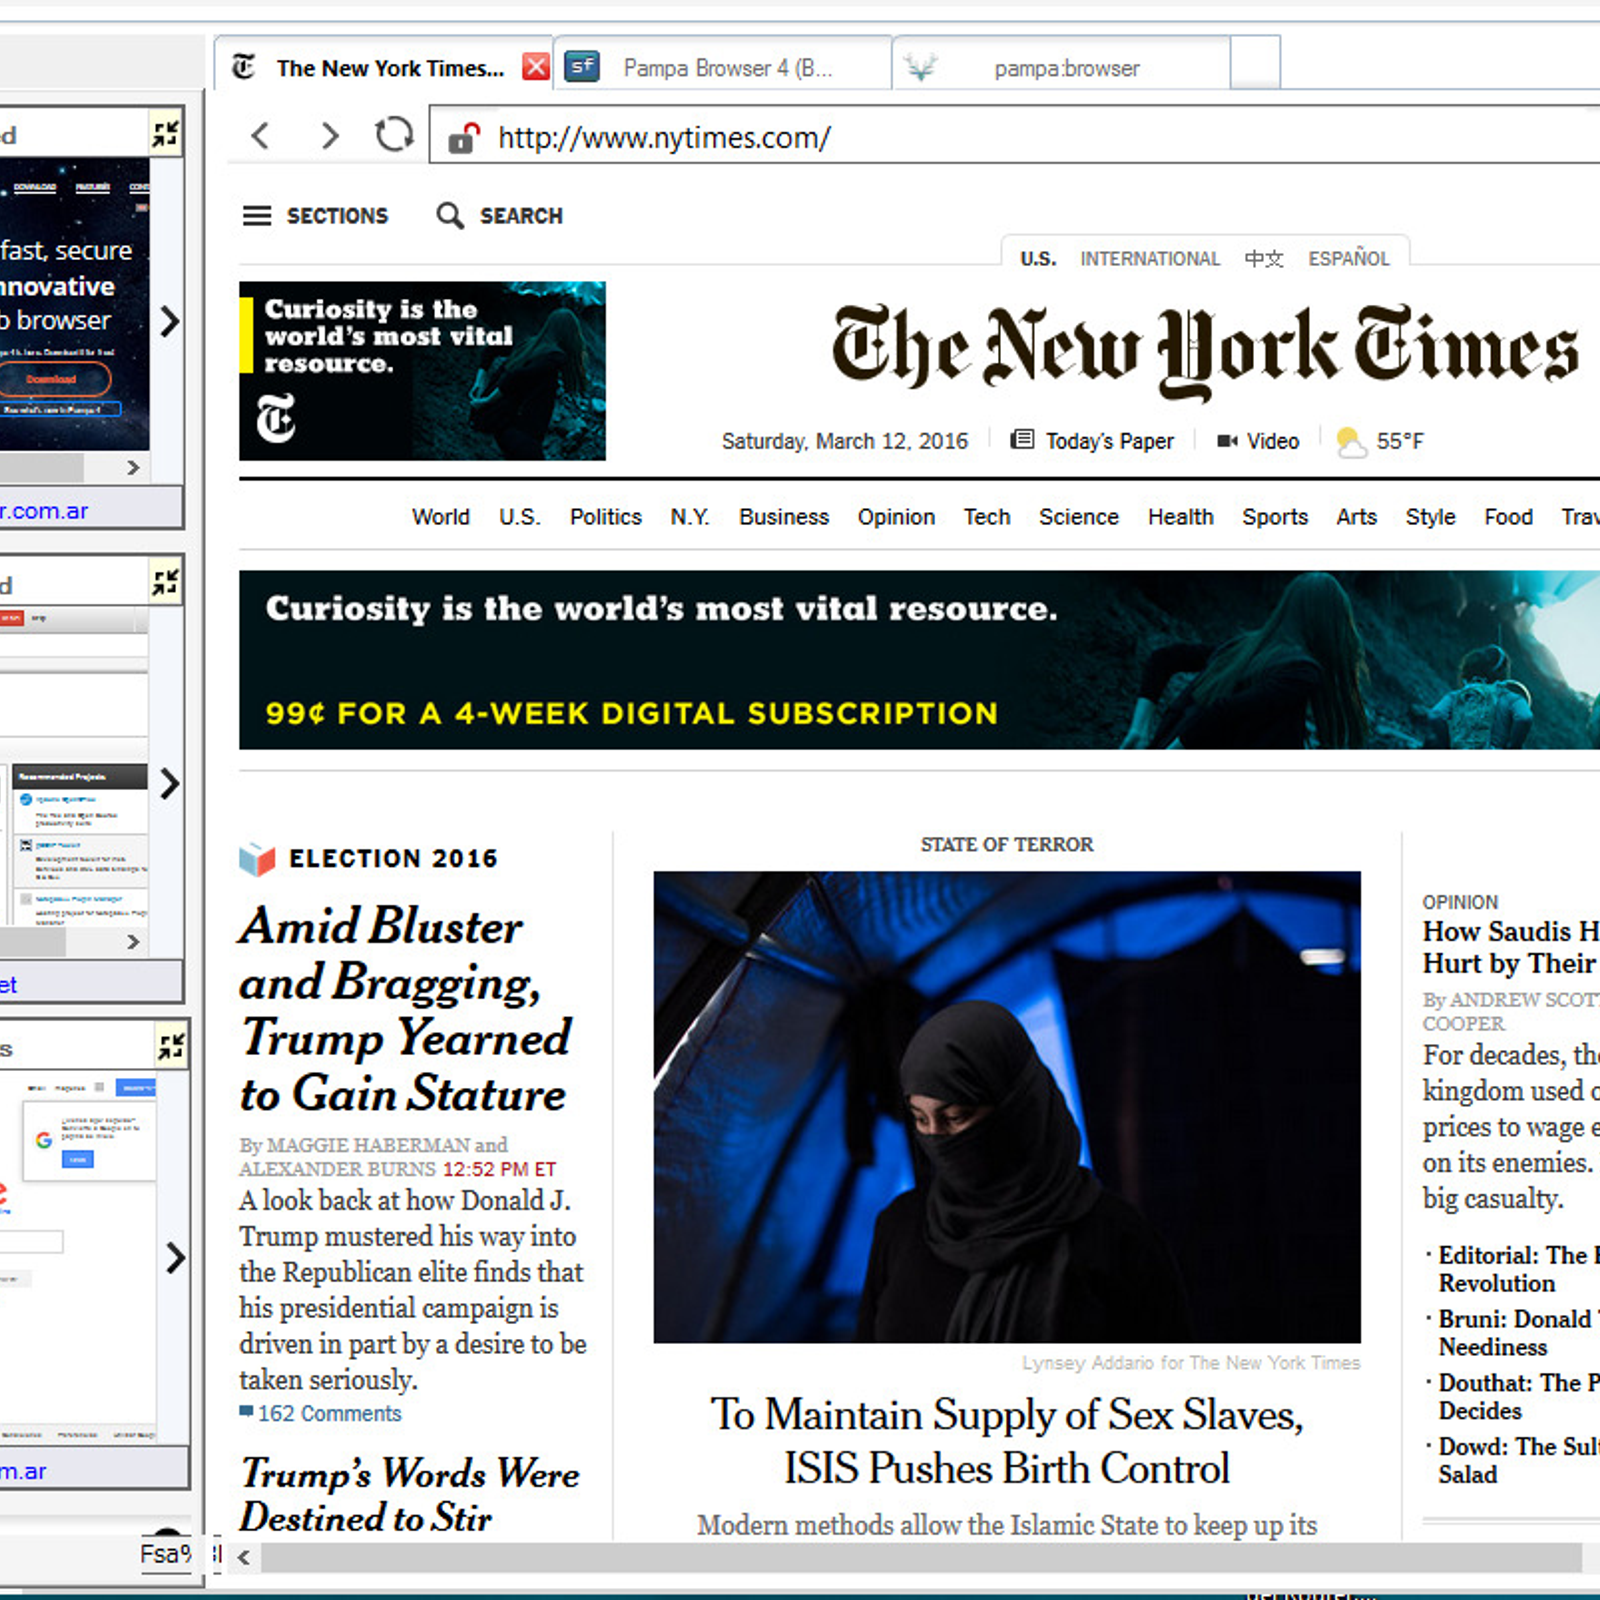Image resolution: width=1600 pixels, height=1600 pixels.
Task: Open the Science section
Action: click(x=1078, y=517)
